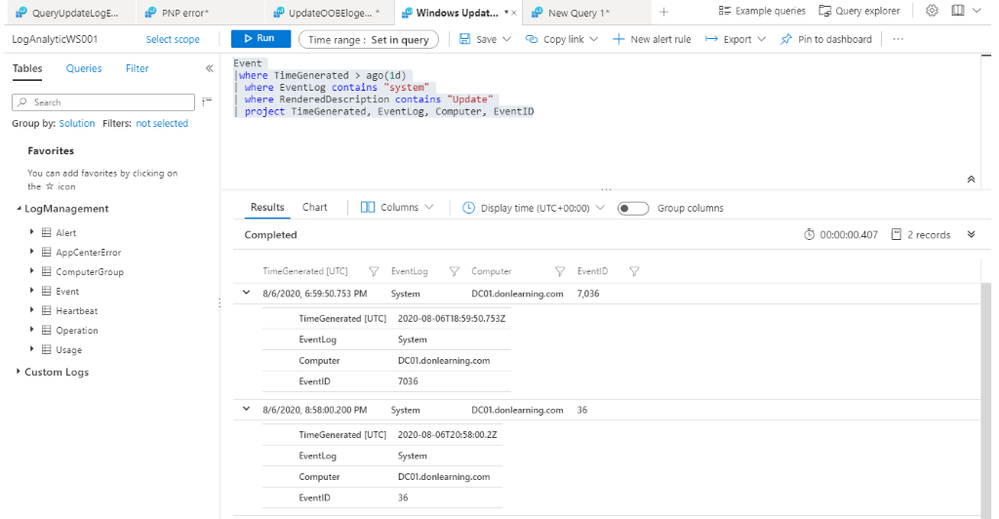Expand the Usage table
Image resolution: width=999 pixels, height=519 pixels.
click(31, 349)
